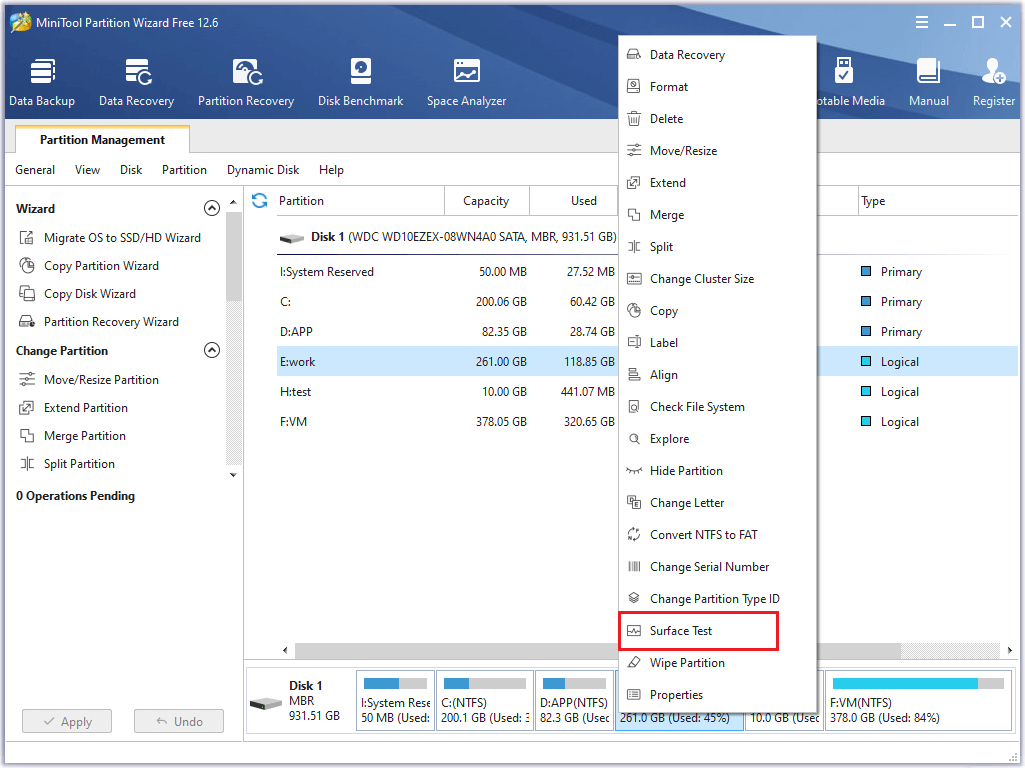Click the Copy Partition Wizard icon
The image size is (1025, 768).
coord(27,266)
